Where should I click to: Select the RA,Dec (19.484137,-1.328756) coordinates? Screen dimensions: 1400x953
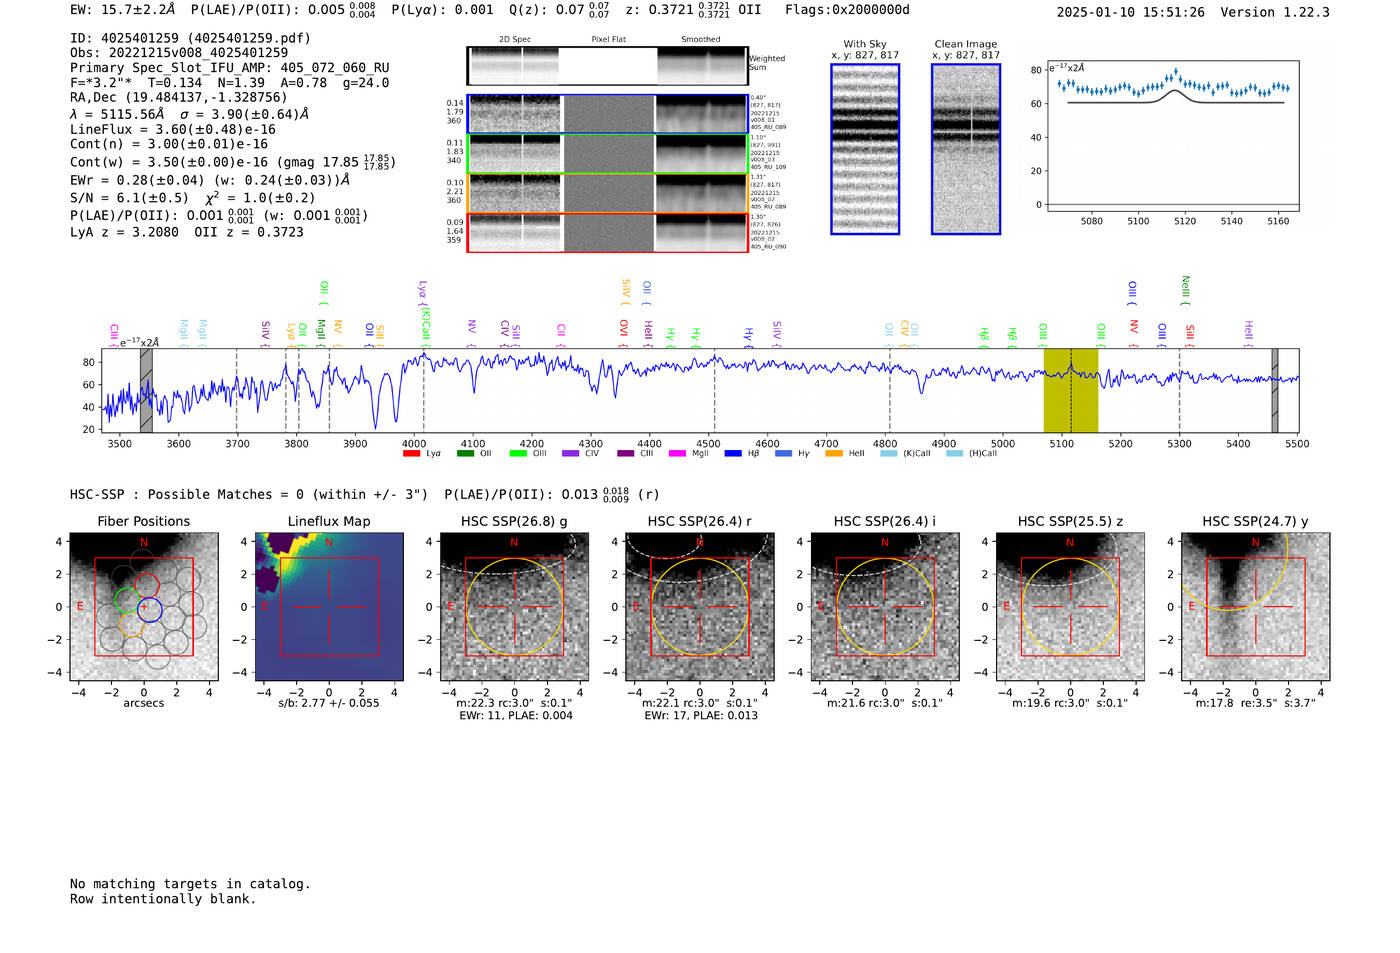pos(178,97)
